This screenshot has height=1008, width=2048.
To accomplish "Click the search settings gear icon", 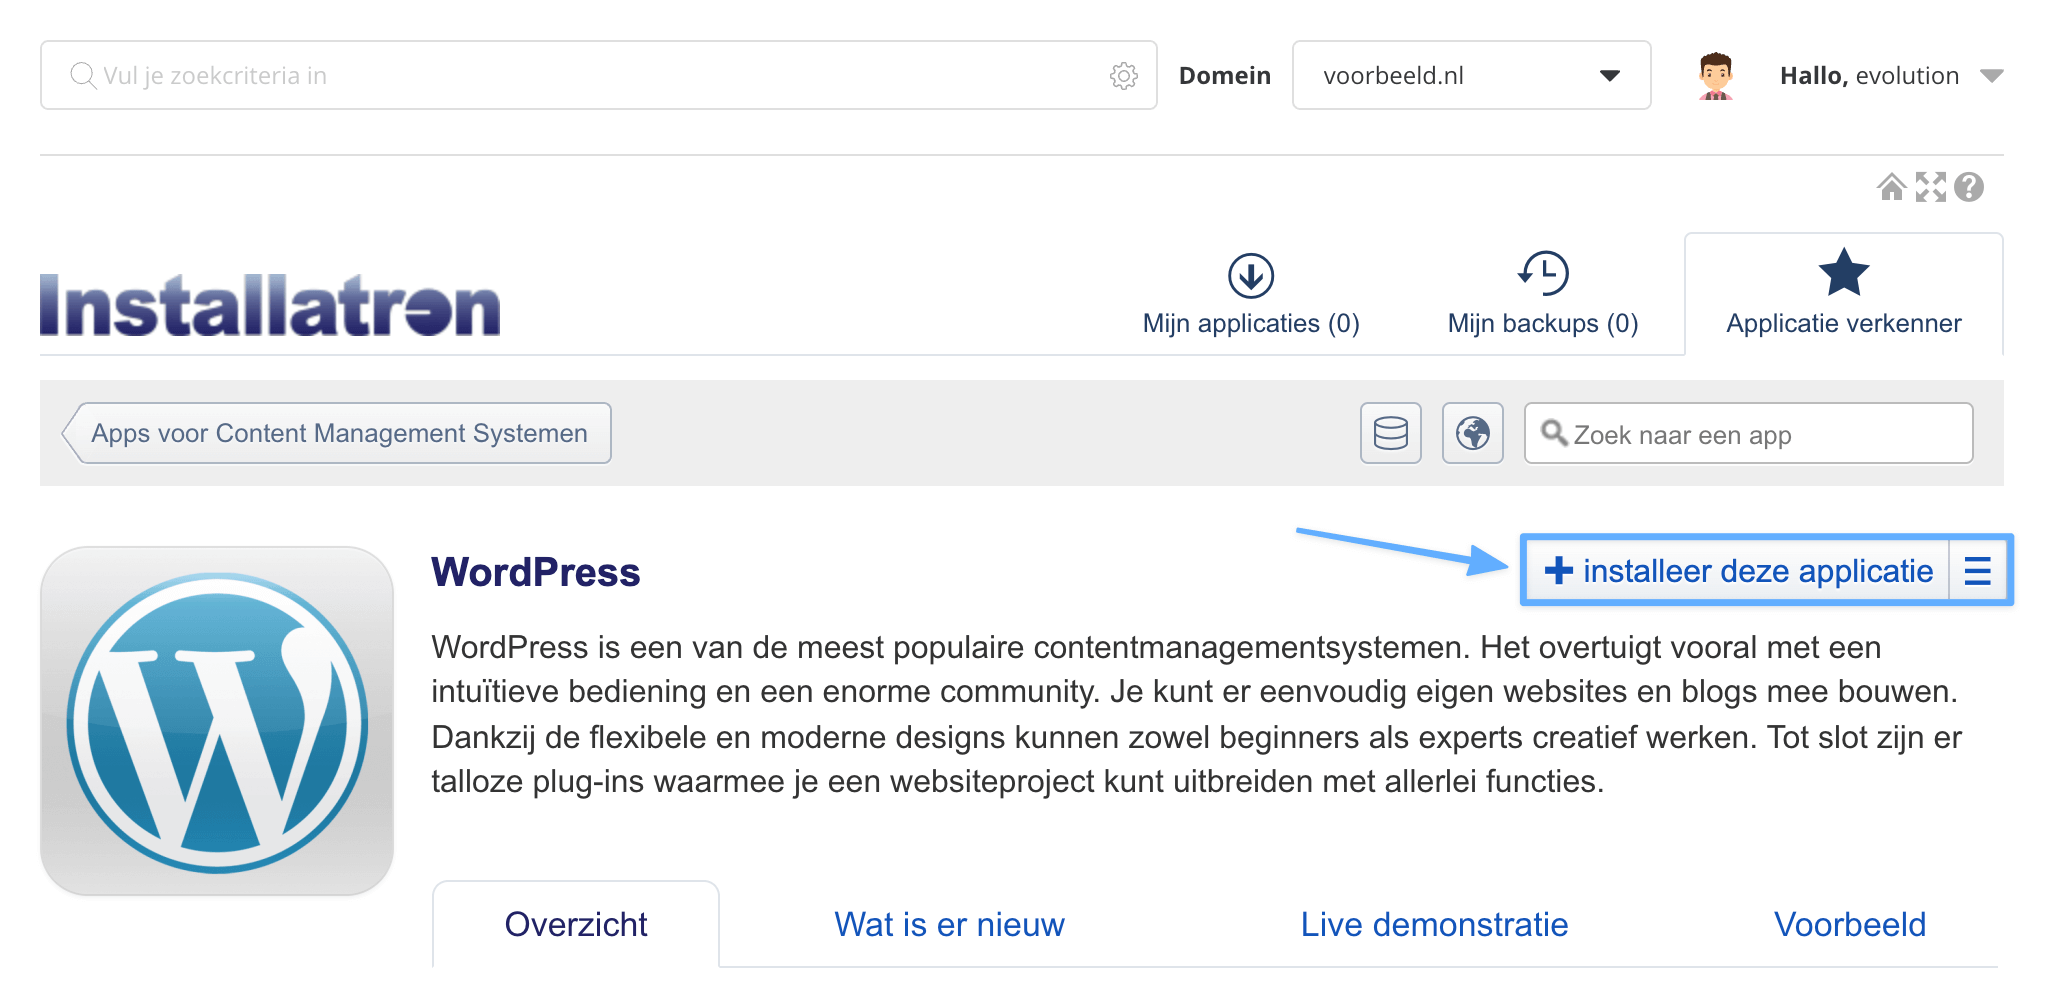I will point(1123,76).
